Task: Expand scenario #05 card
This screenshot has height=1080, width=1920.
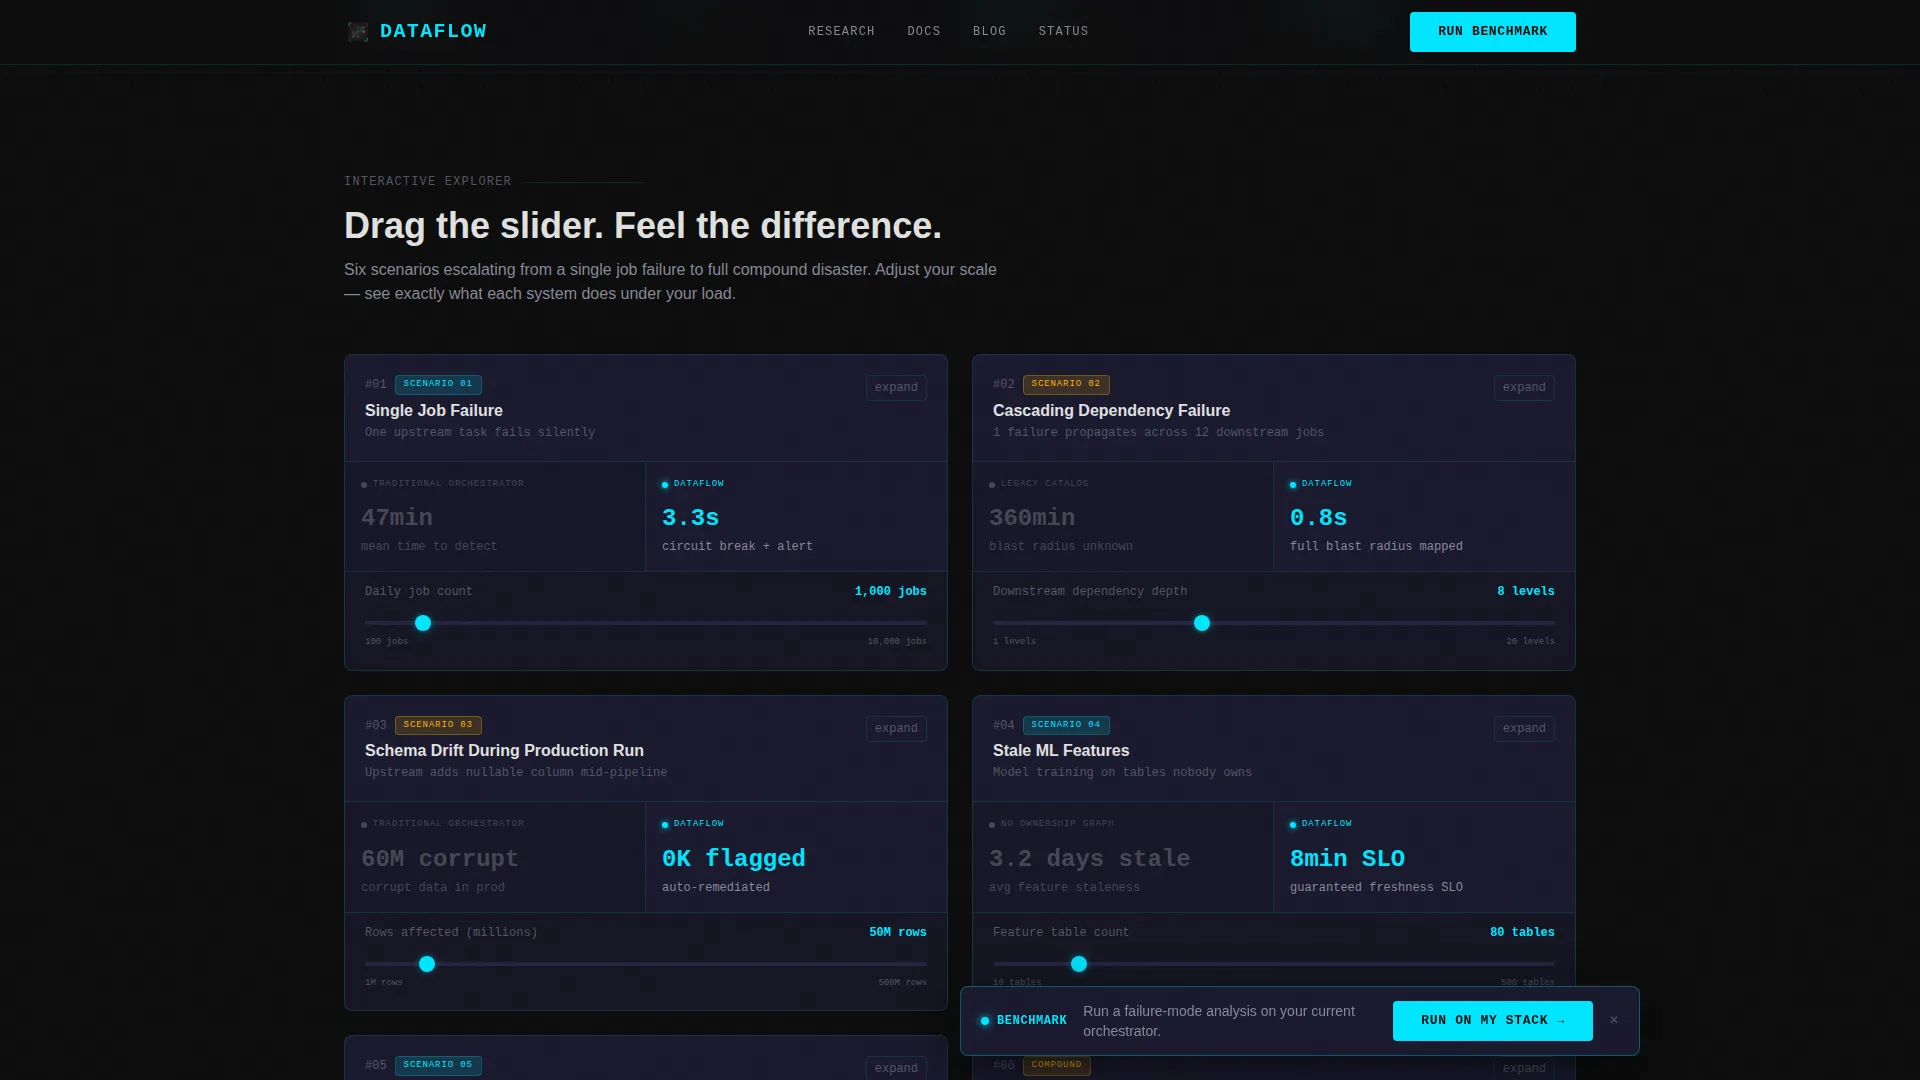Action: pyautogui.click(x=896, y=1068)
